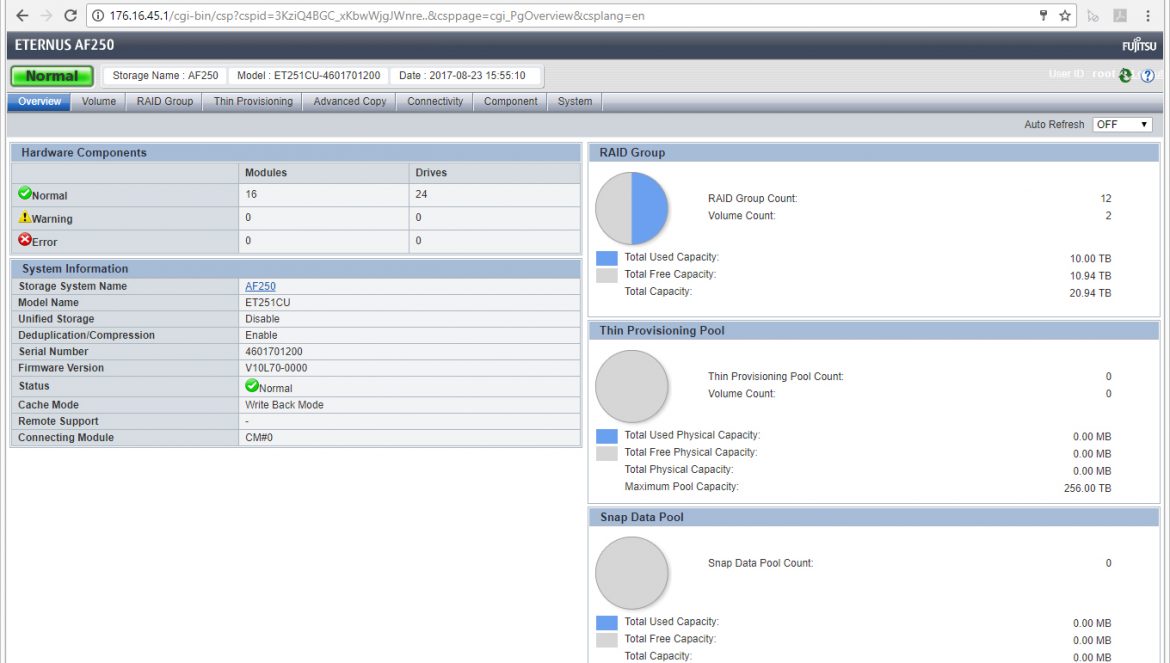Click the total free capacity "10.94 TB"
This screenshot has width=1170, height=663.
[1090, 276]
